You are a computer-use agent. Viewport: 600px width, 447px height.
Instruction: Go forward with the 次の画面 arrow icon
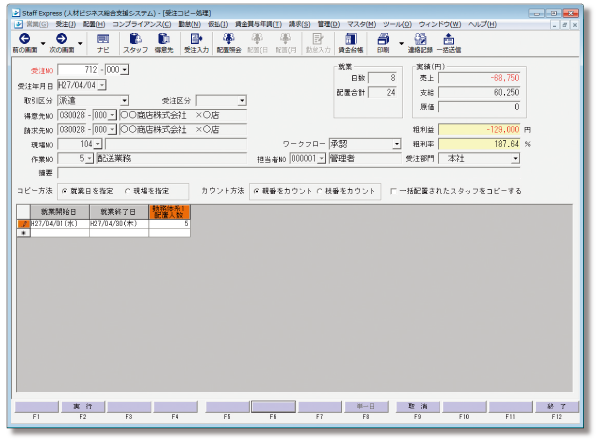tap(61, 39)
